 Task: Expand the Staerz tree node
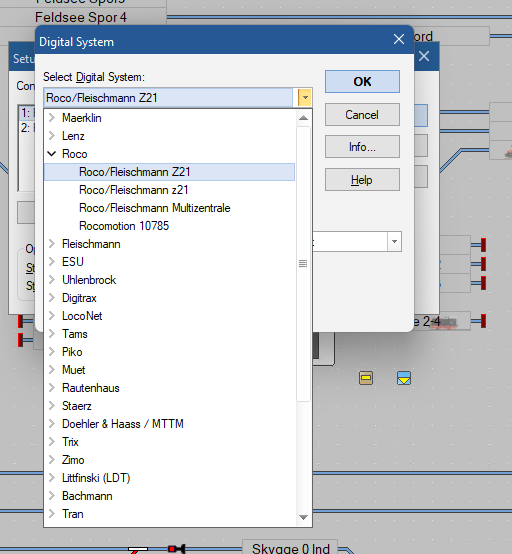point(52,406)
